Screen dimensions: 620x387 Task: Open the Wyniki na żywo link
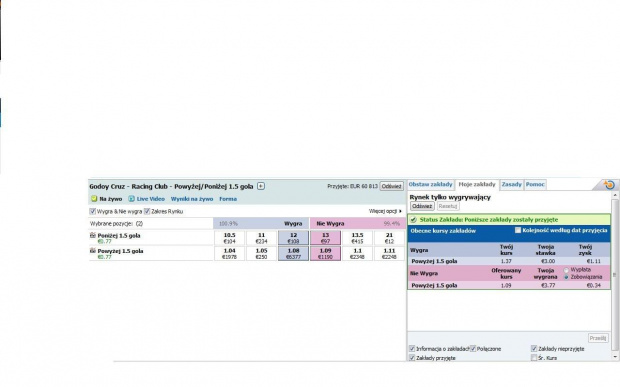[x=192, y=199]
